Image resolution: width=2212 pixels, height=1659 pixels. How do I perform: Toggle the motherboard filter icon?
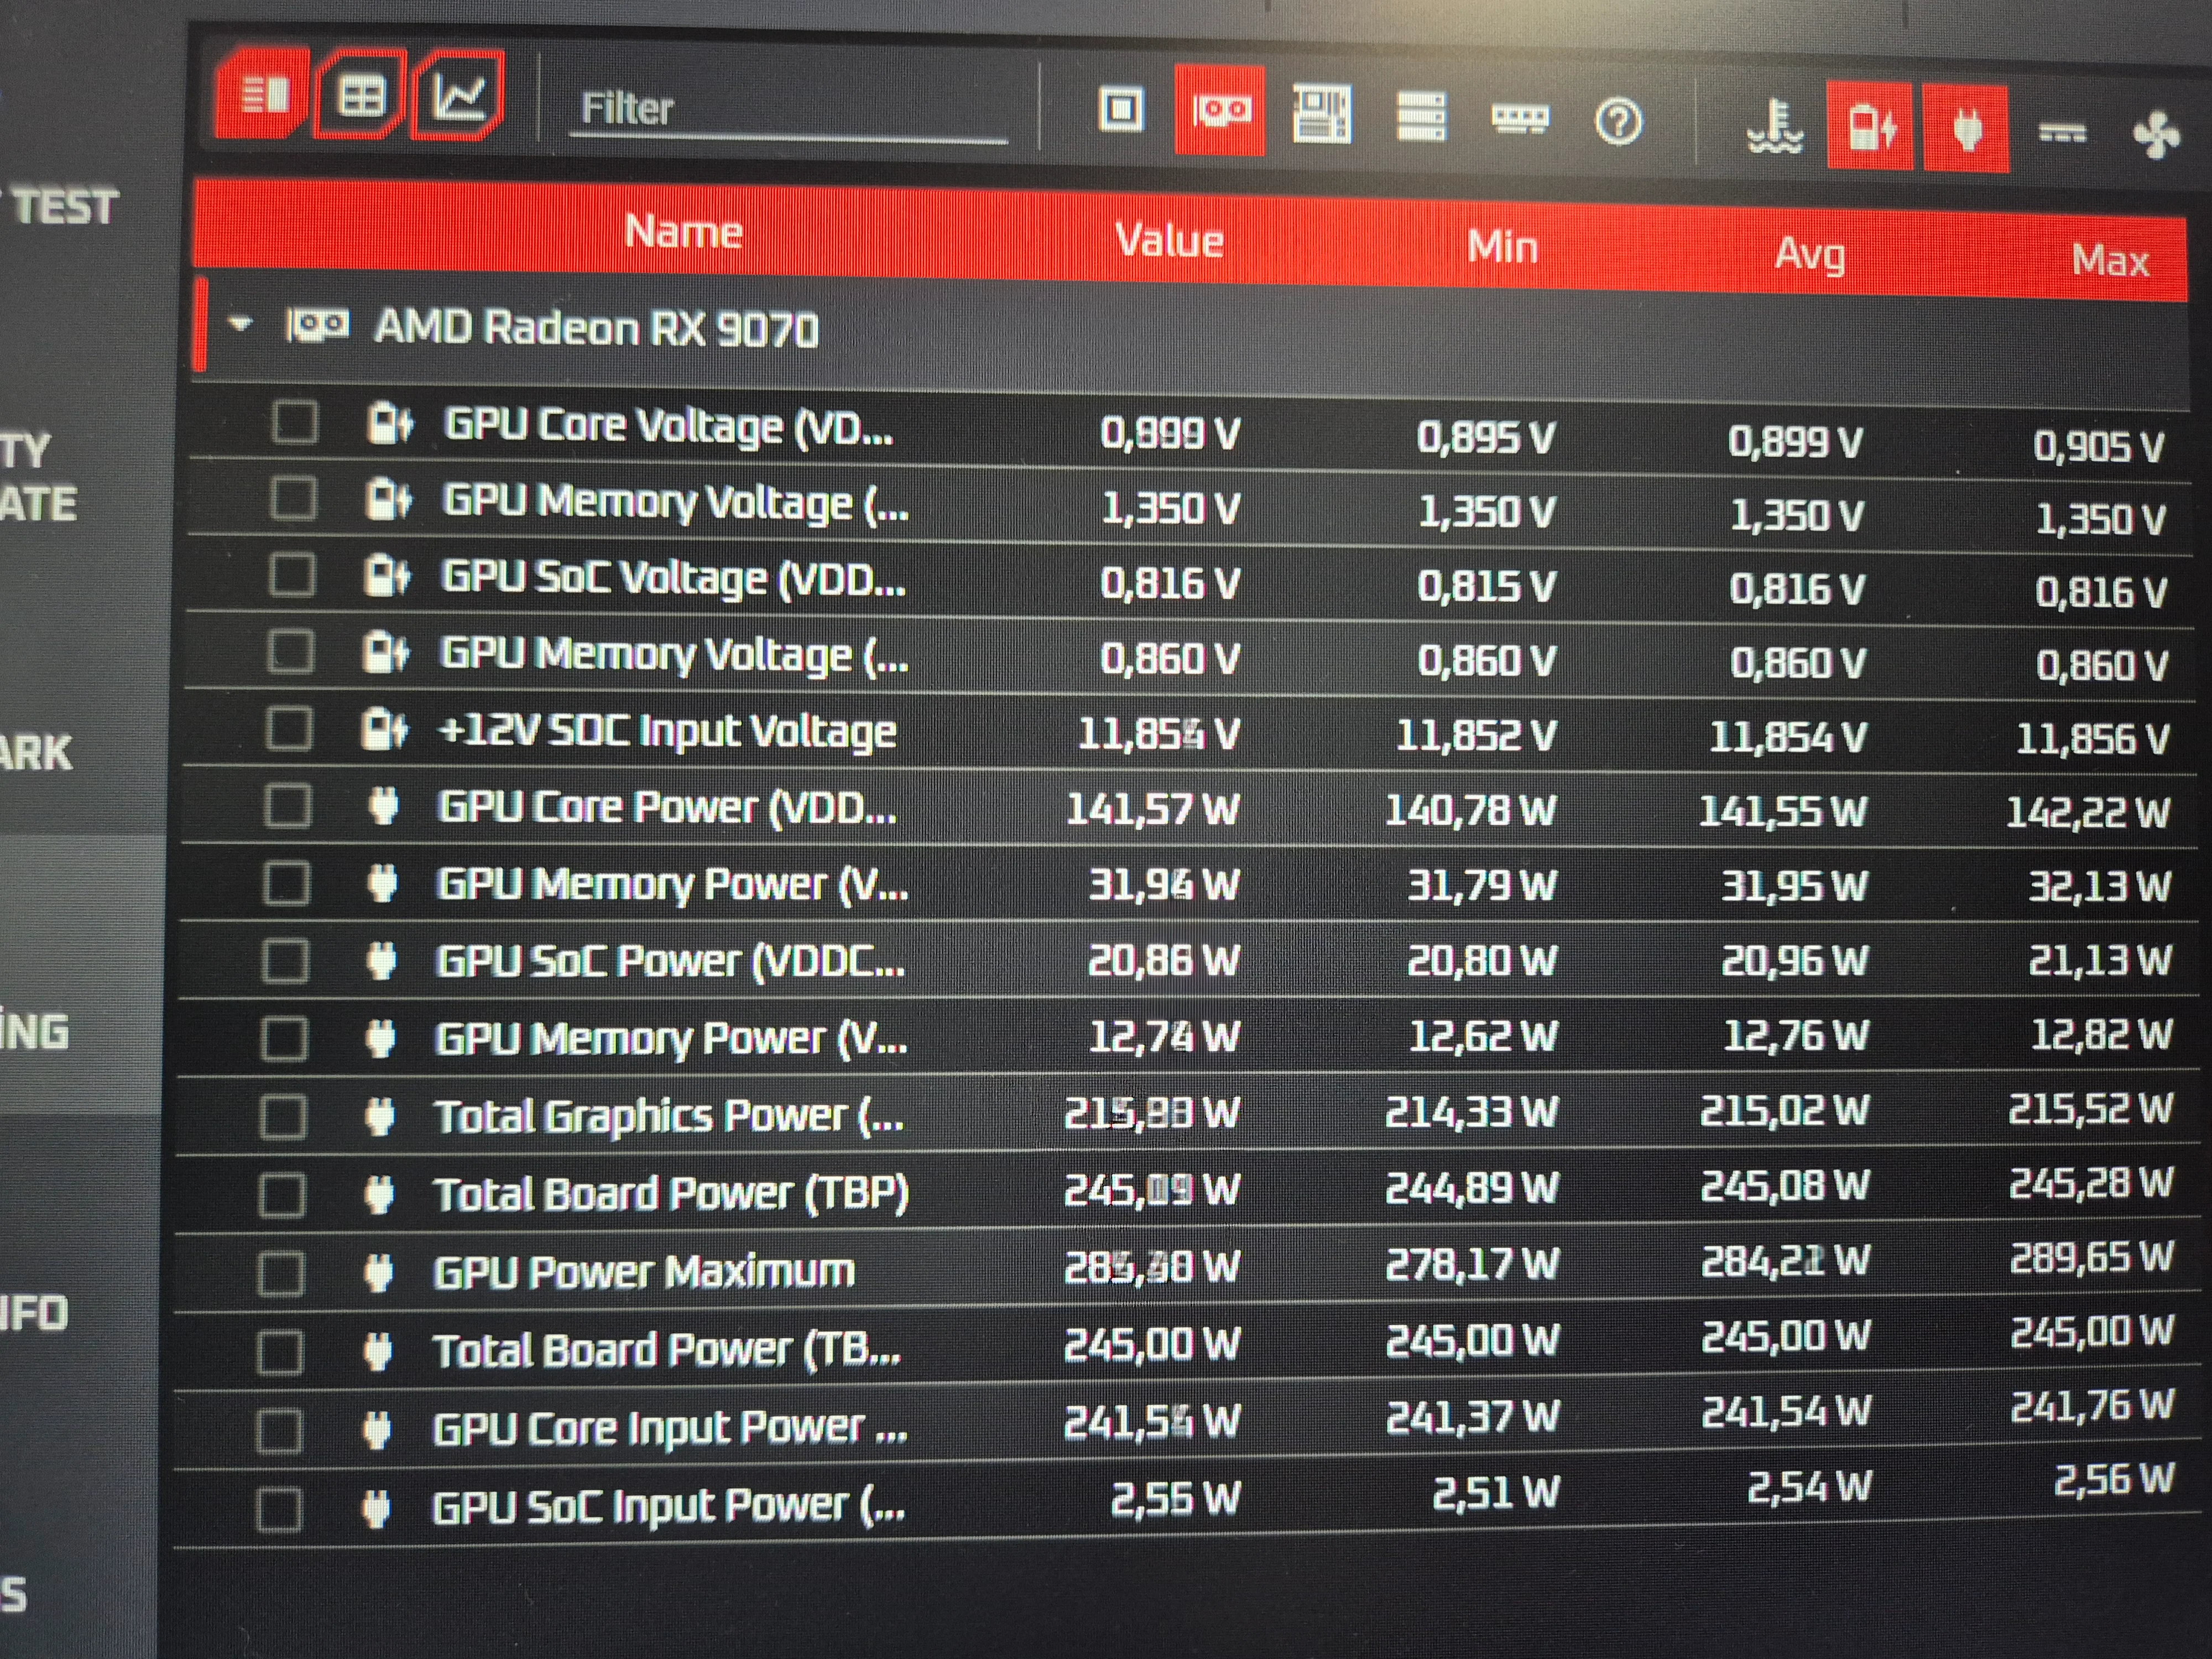coord(1321,114)
